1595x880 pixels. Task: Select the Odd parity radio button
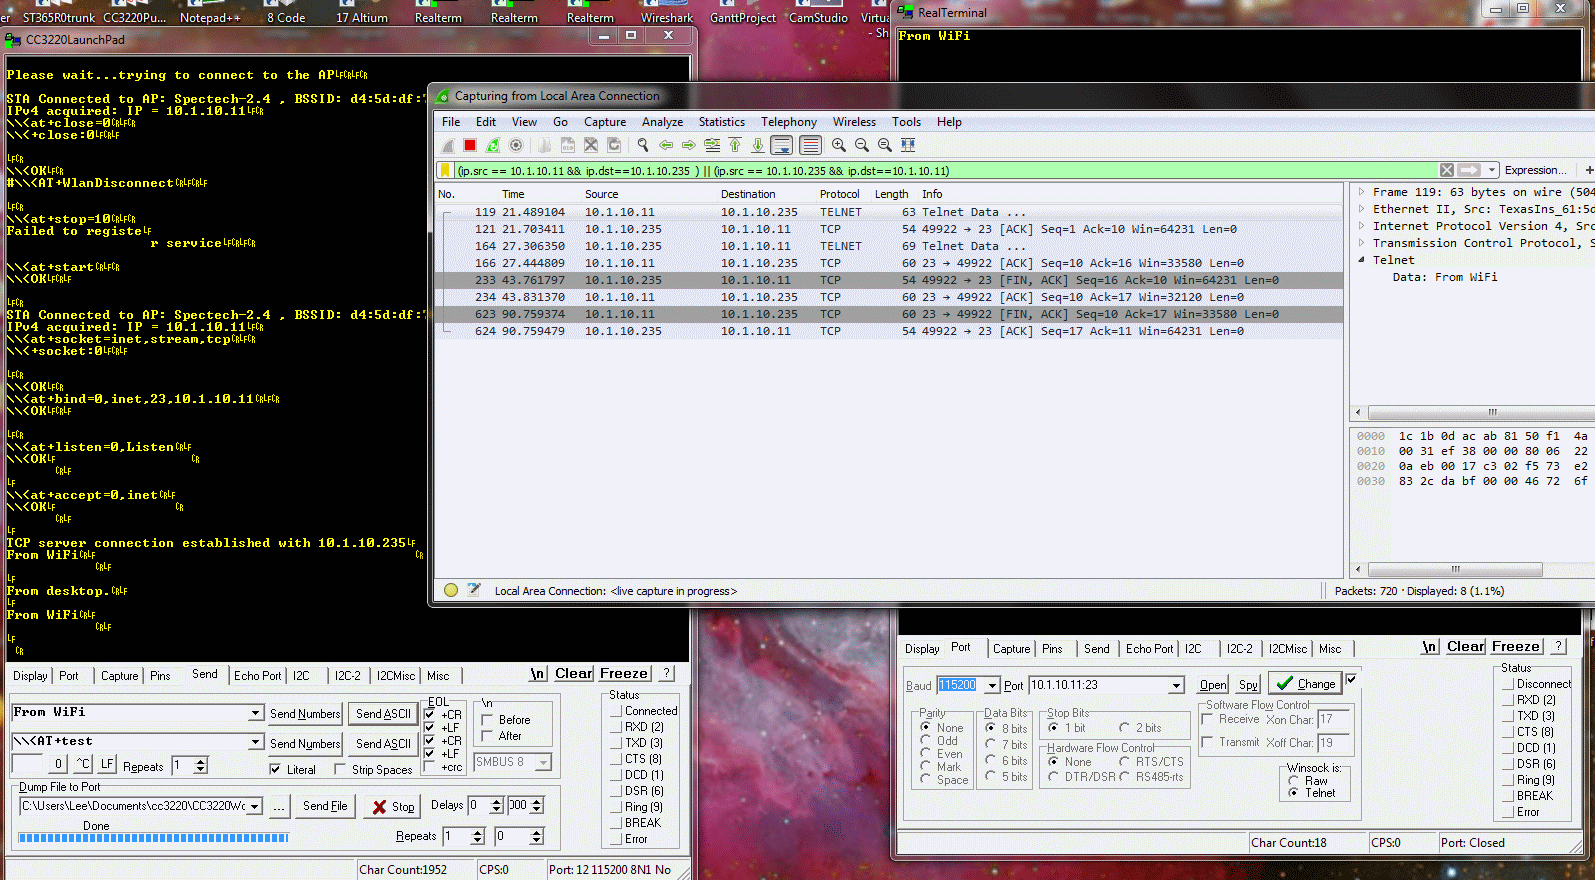tap(925, 741)
